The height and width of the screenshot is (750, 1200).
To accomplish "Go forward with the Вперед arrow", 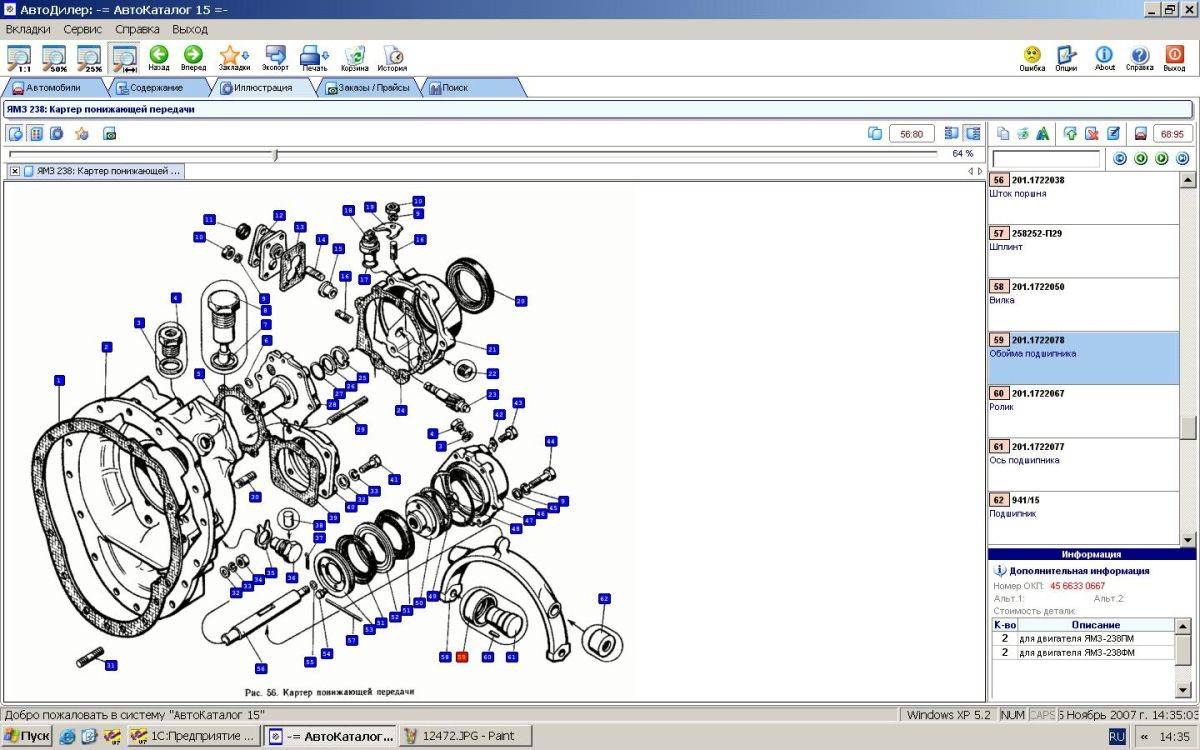I will click(x=193, y=58).
